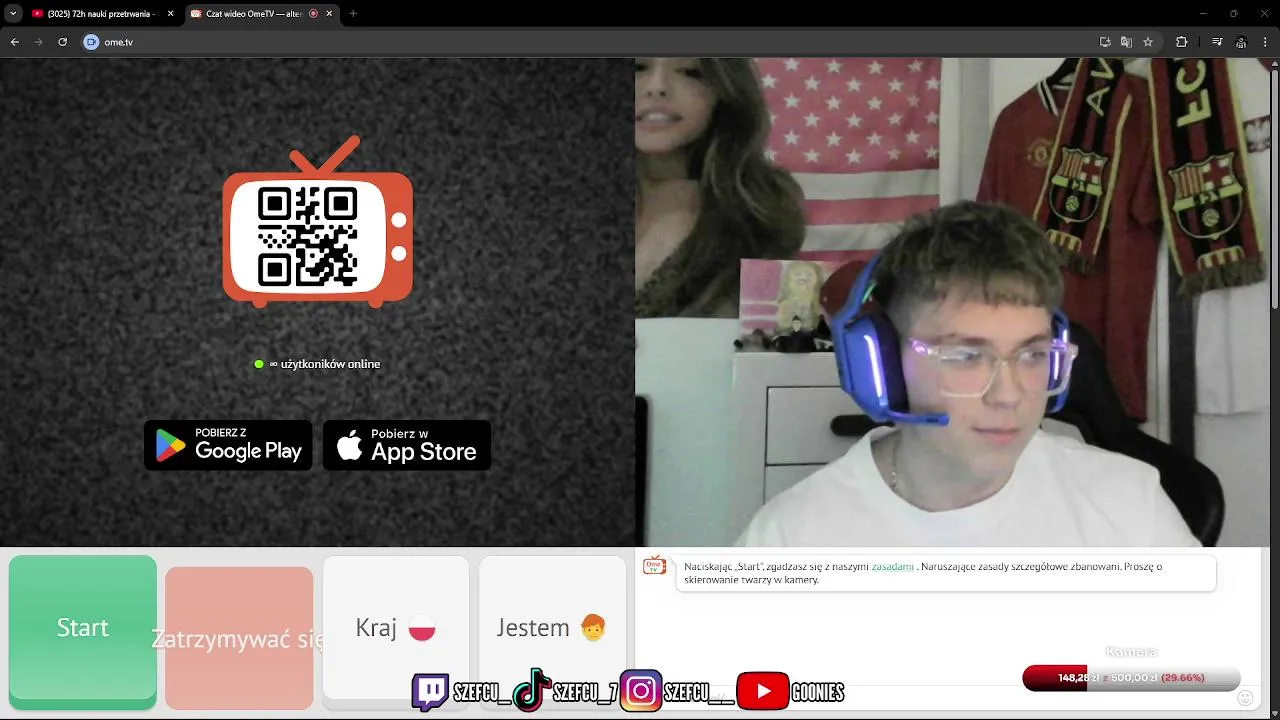Open the tab search dropdown chevron
This screenshot has width=1280, height=720.
click(13, 14)
